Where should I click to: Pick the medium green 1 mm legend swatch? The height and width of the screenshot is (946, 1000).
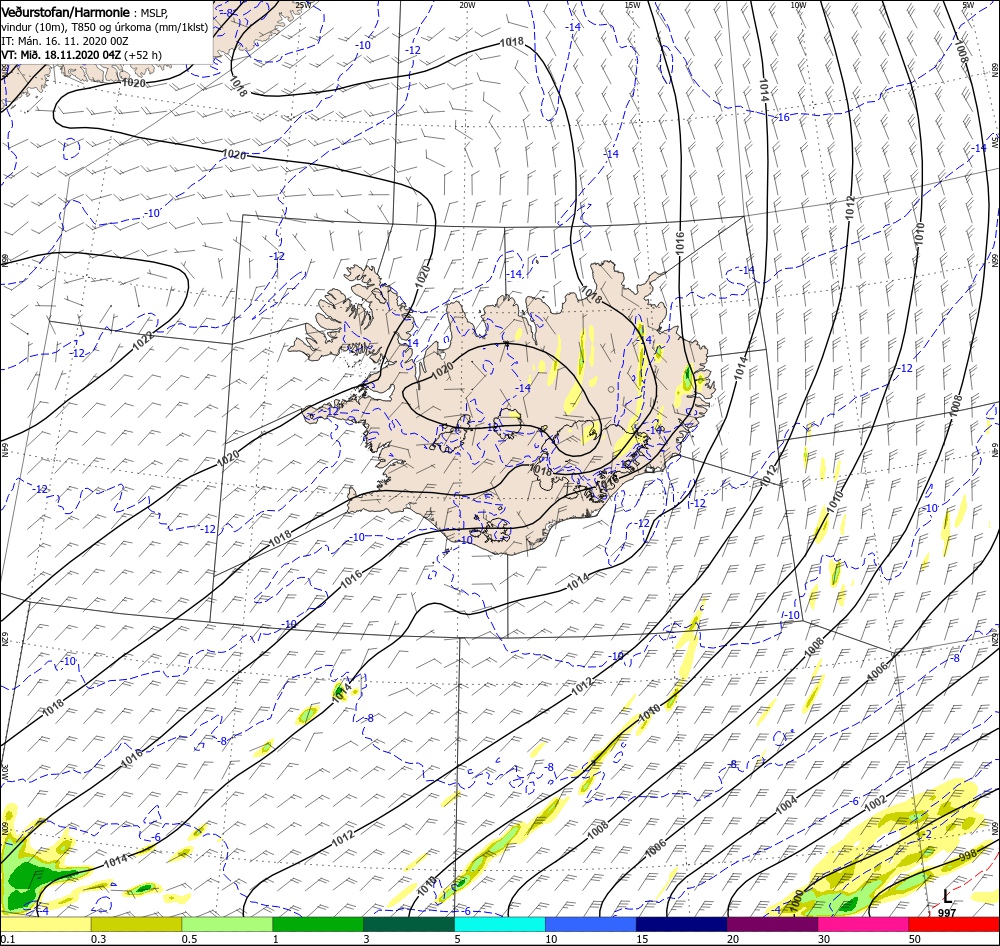(x=318, y=924)
